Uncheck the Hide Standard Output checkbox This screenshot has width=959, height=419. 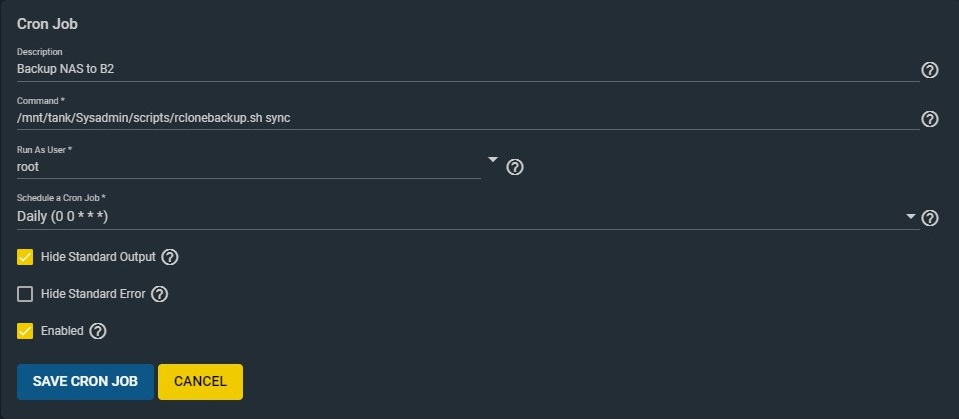pos(25,257)
